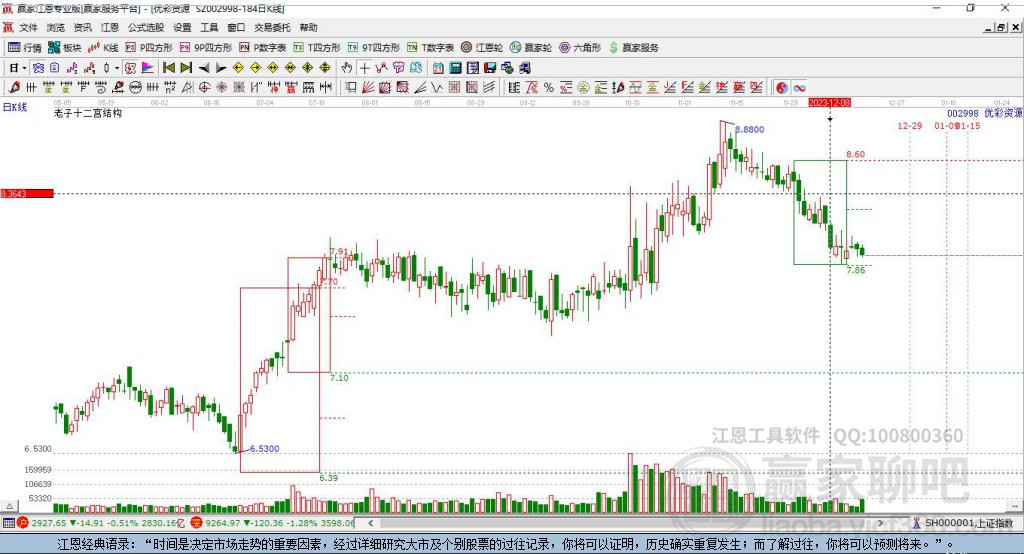The height and width of the screenshot is (554, 1024).
Task: Open the 浏览 menu
Action: pos(56,27)
